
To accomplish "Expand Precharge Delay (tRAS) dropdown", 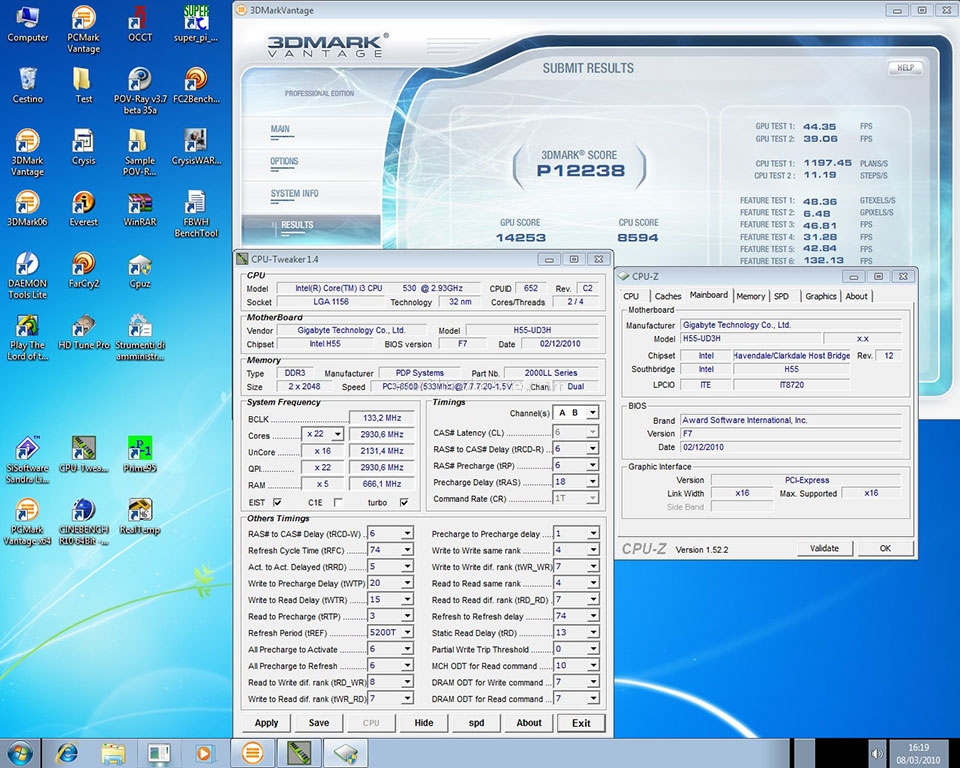I will pyautogui.click(x=592, y=482).
